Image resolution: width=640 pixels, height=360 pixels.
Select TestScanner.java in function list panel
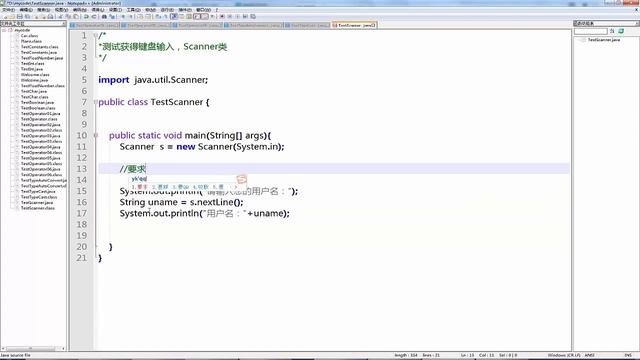[x=604, y=40]
